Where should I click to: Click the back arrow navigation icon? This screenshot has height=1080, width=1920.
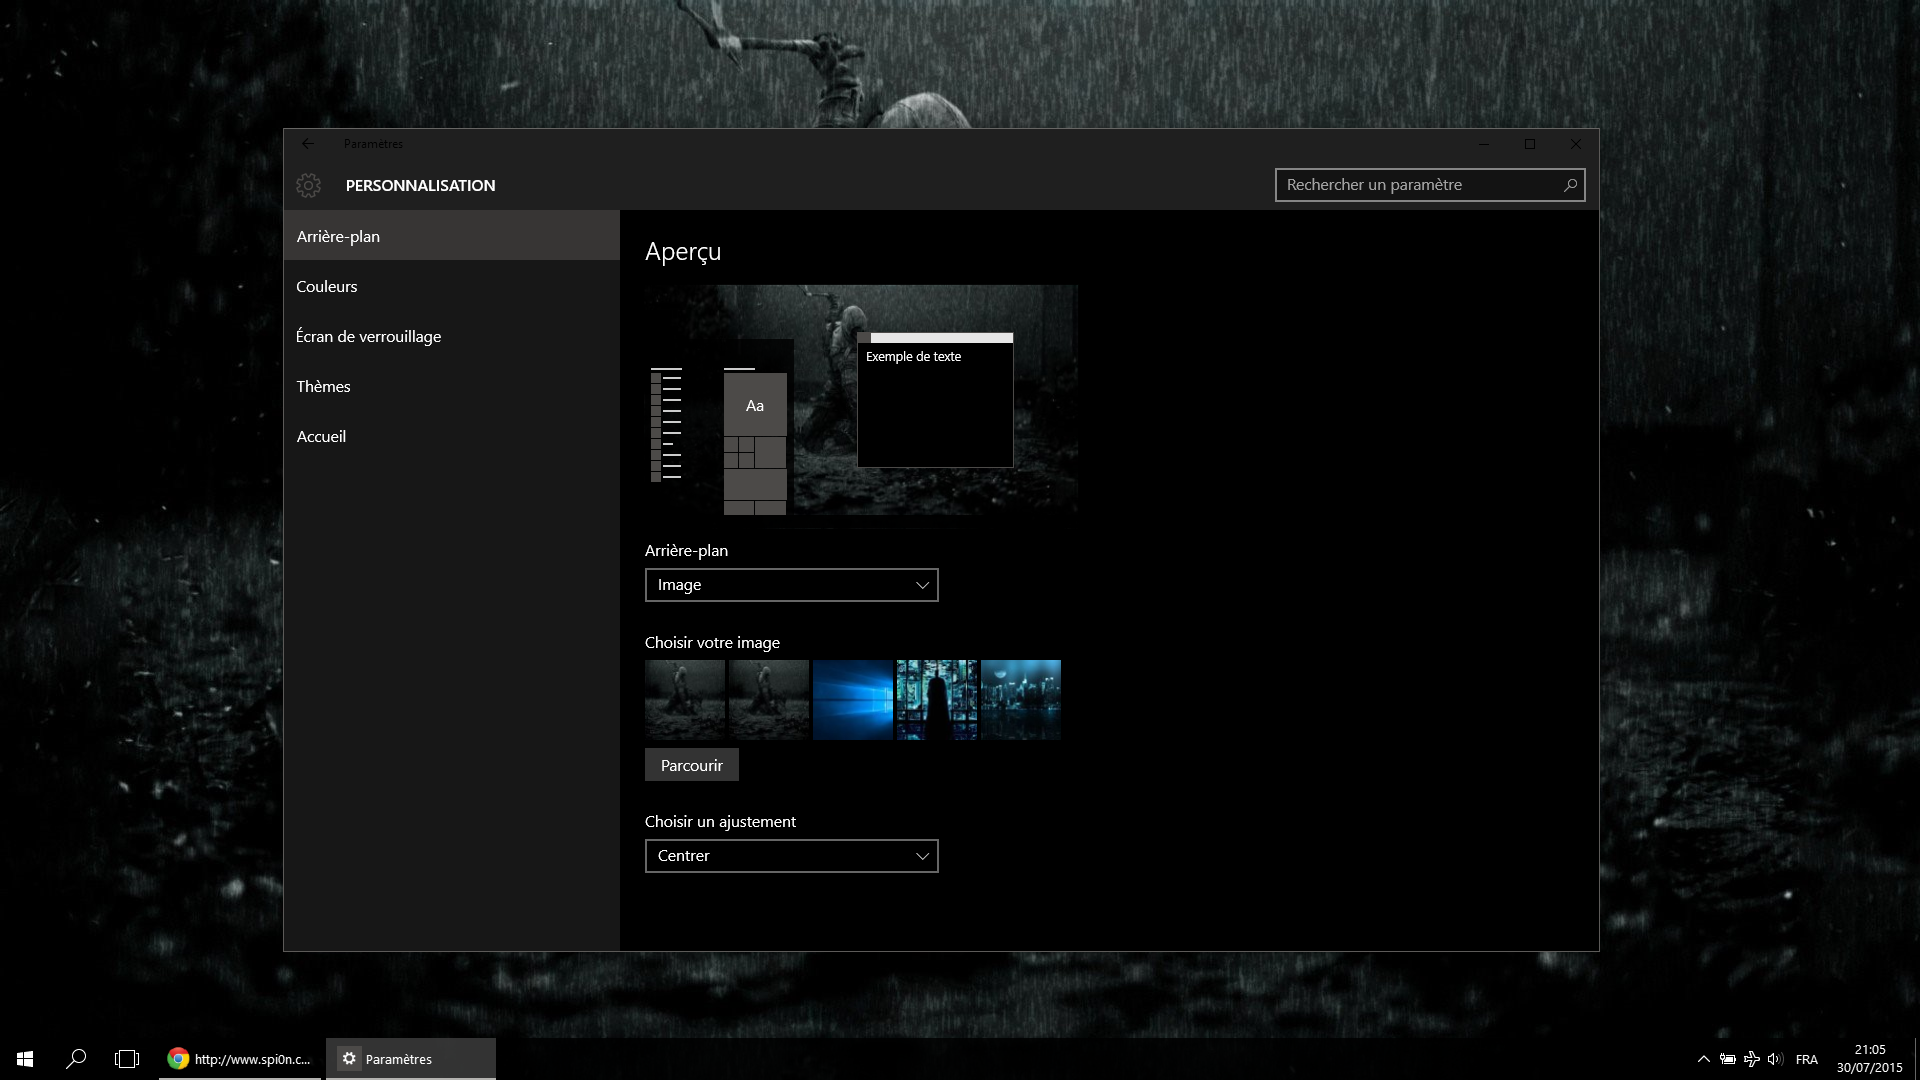coord(307,142)
